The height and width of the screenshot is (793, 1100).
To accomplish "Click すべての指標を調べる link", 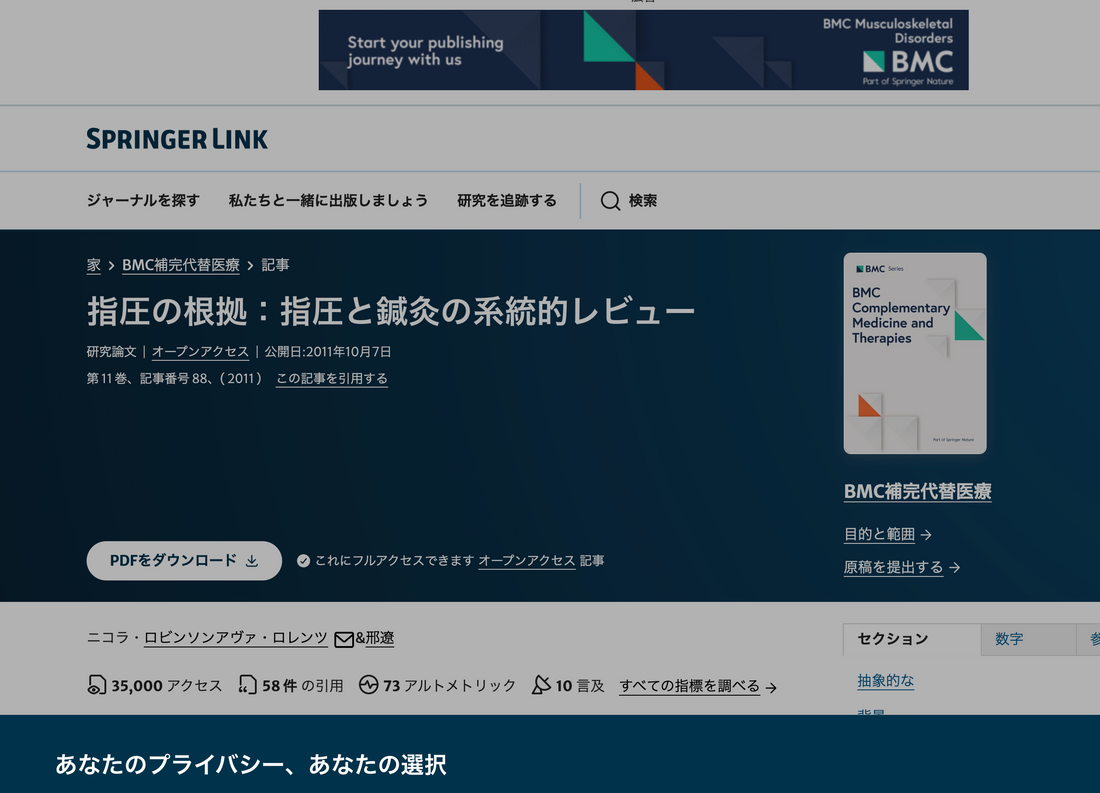I will point(690,686).
